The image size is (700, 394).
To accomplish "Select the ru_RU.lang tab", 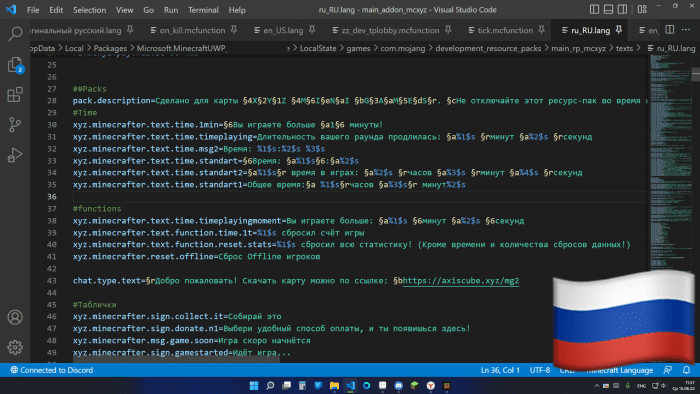I will 590,30.
